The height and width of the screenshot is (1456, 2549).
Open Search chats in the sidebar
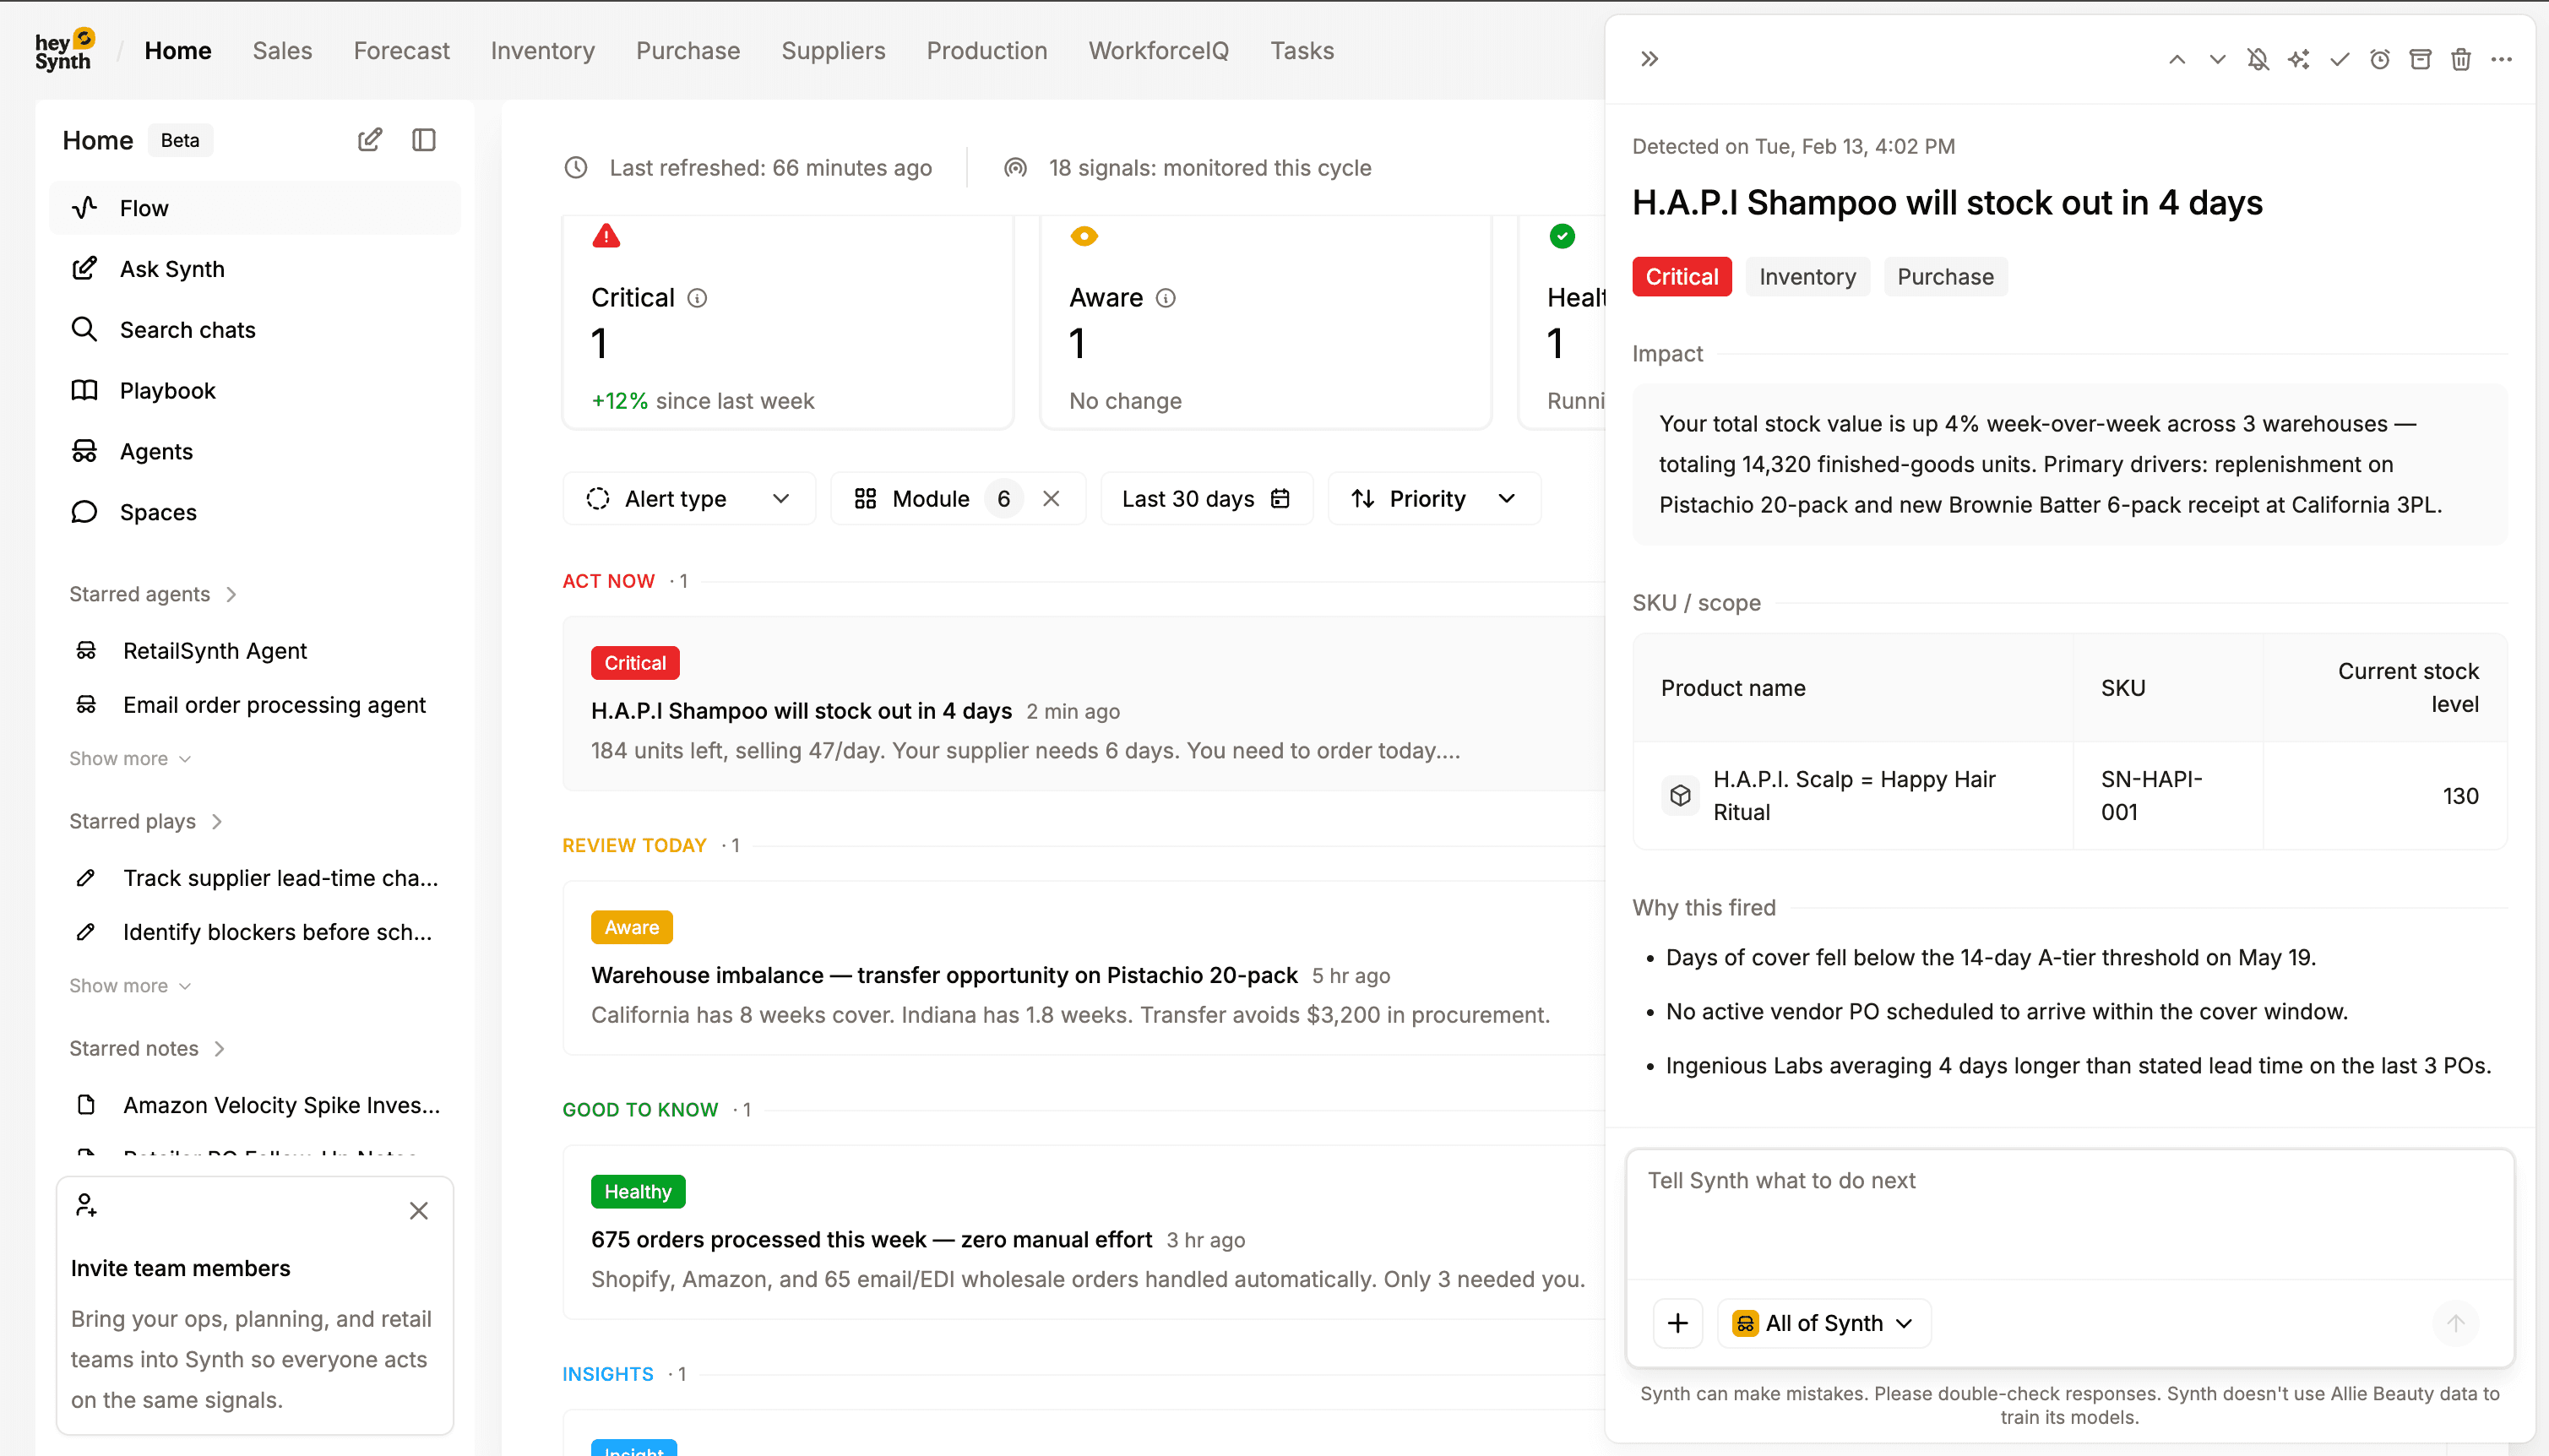coord(255,330)
